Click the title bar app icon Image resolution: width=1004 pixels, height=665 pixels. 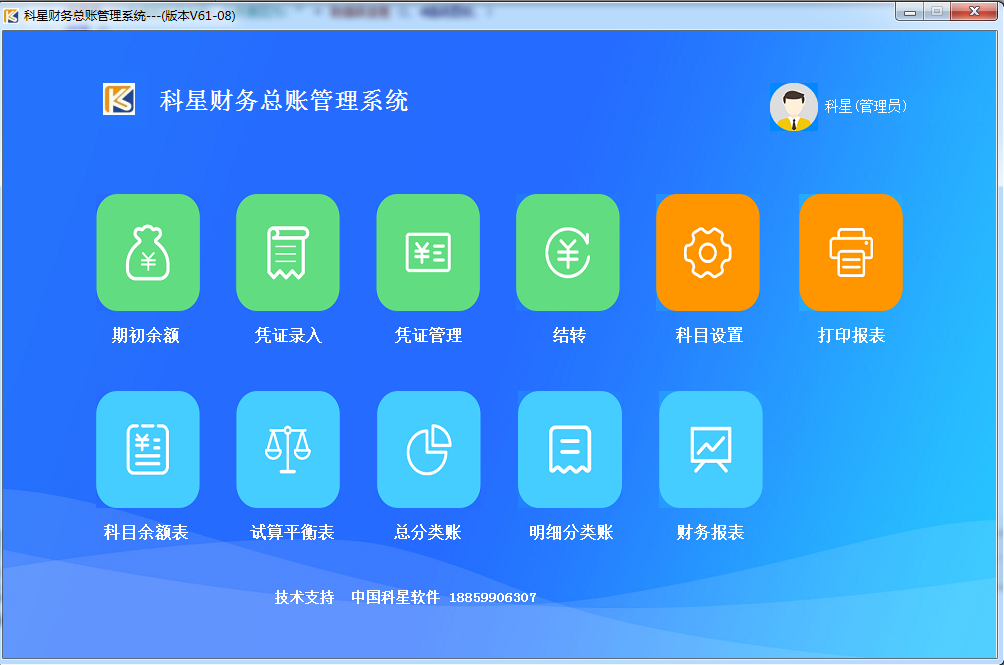pos(11,15)
